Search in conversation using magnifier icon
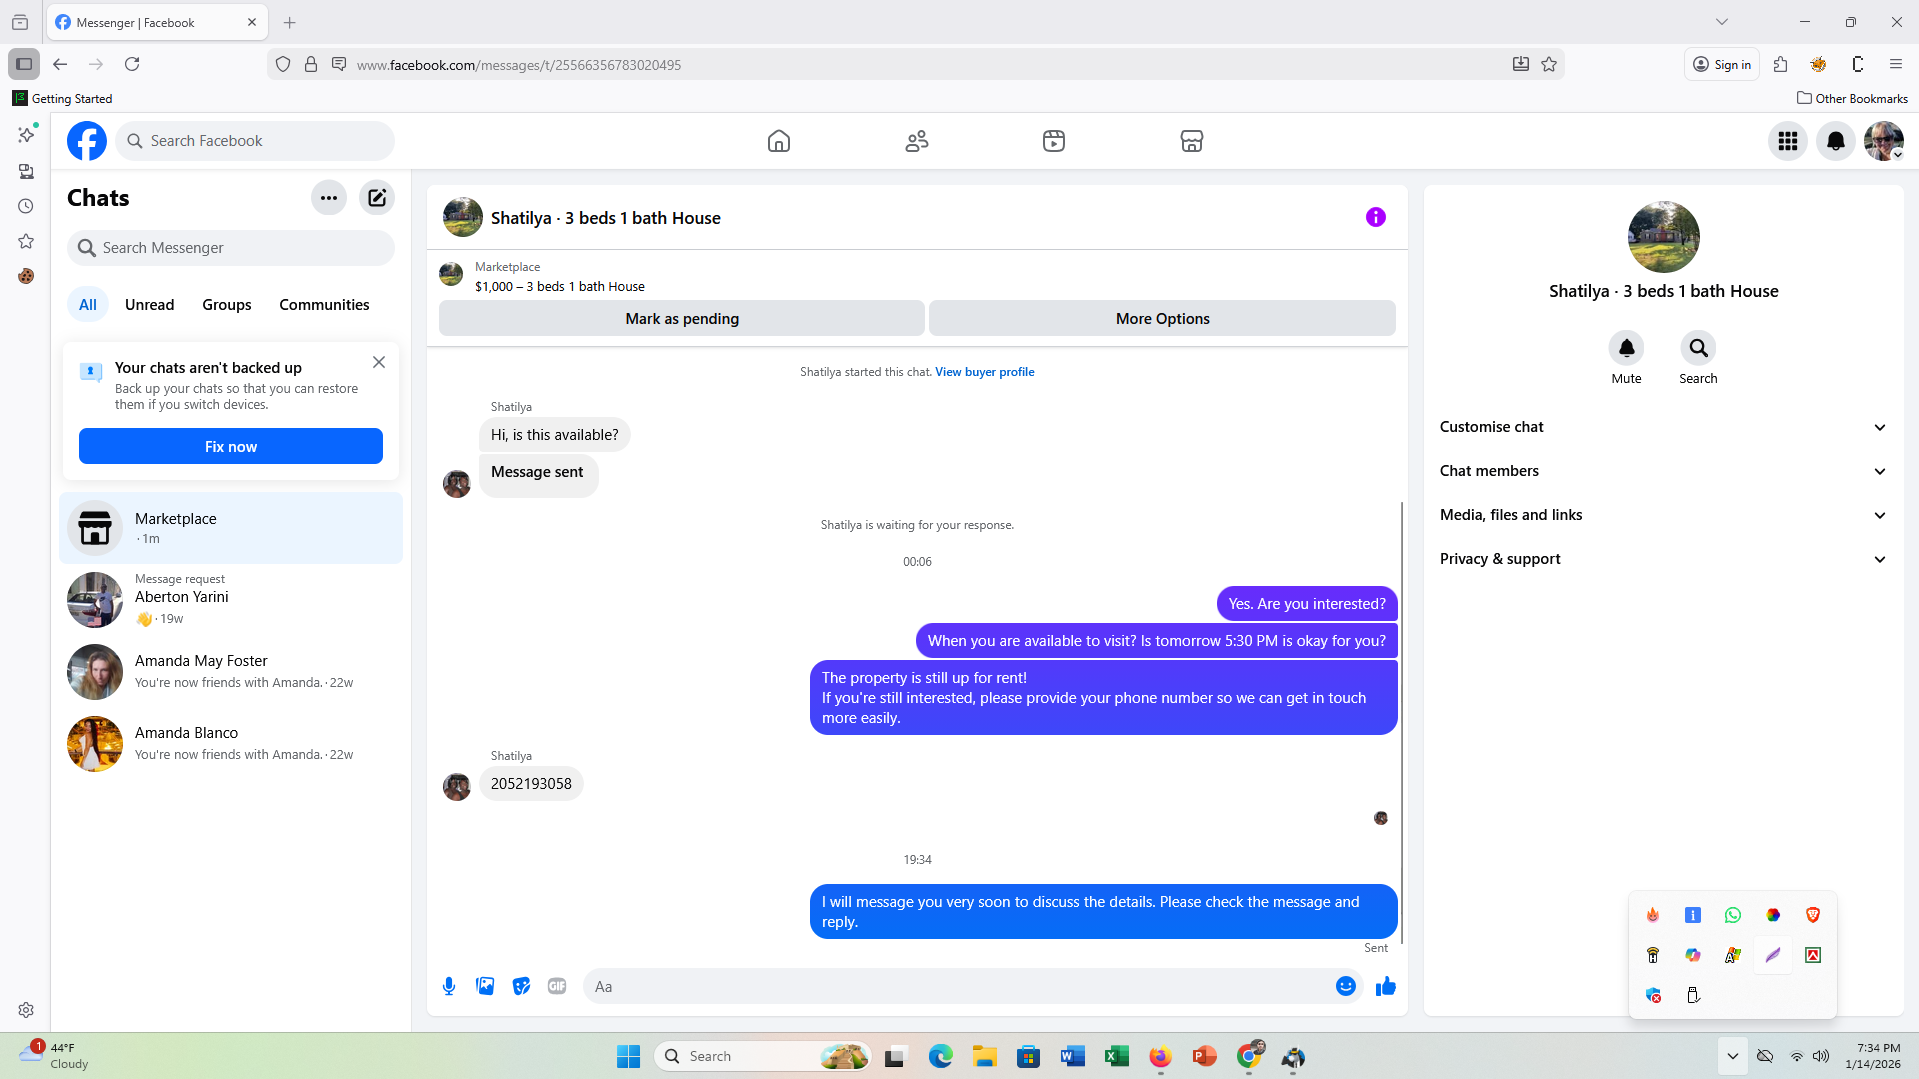The width and height of the screenshot is (1919, 1079). [1698, 348]
